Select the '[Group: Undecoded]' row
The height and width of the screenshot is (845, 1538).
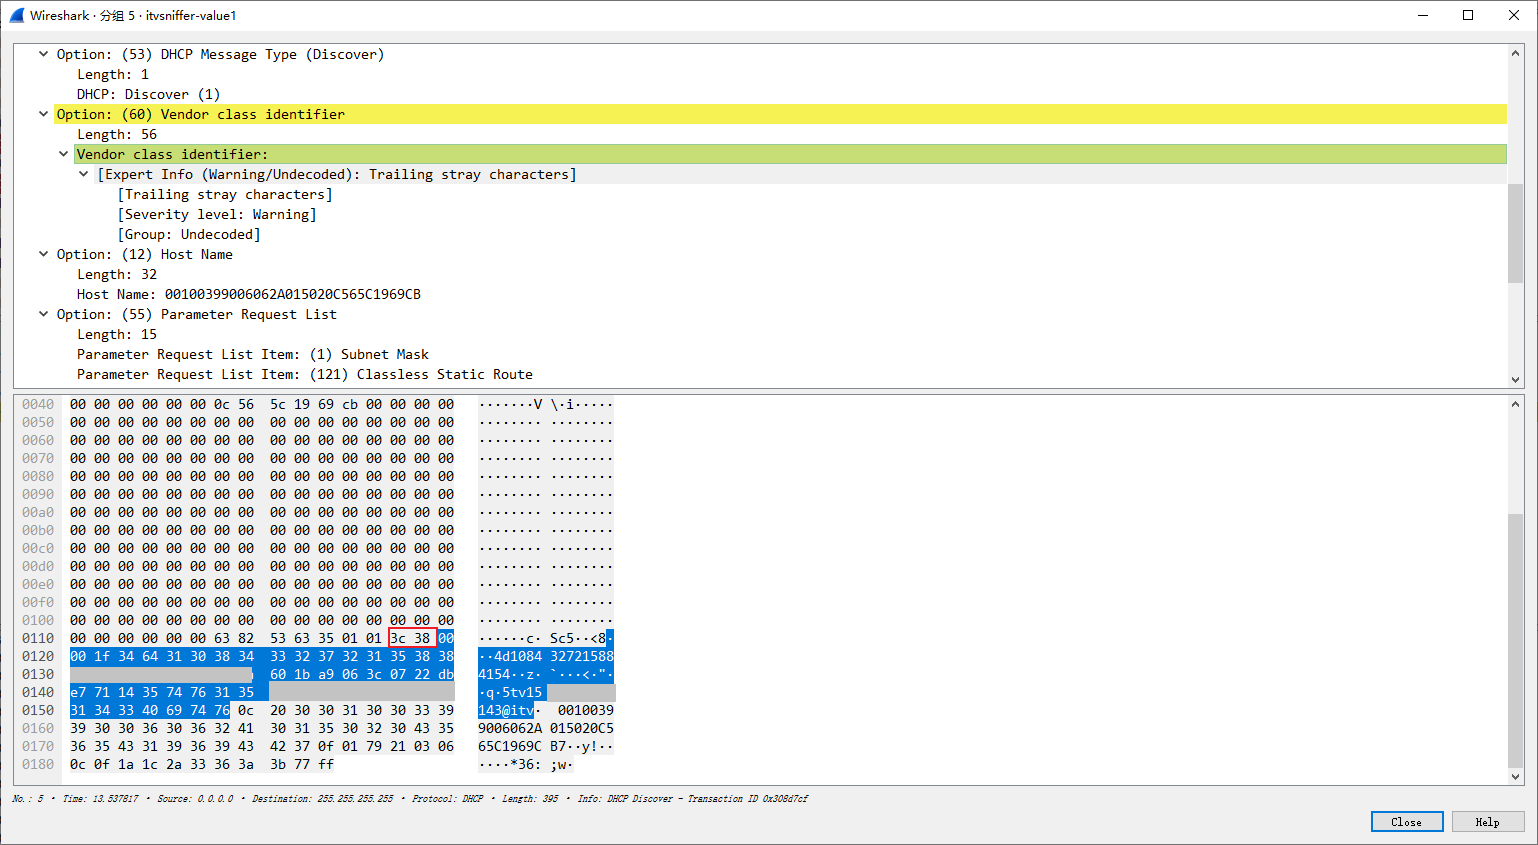pos(189,234)
